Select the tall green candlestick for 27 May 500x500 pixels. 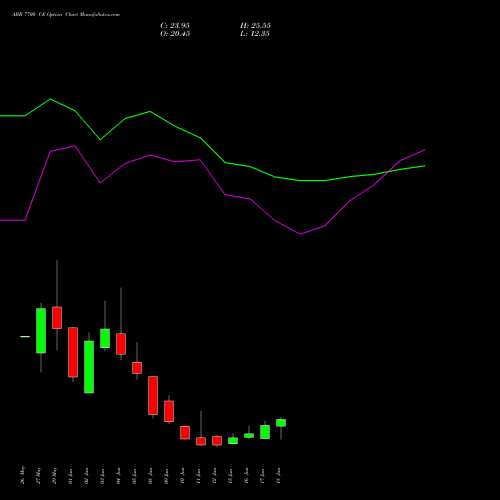(41, 331)
